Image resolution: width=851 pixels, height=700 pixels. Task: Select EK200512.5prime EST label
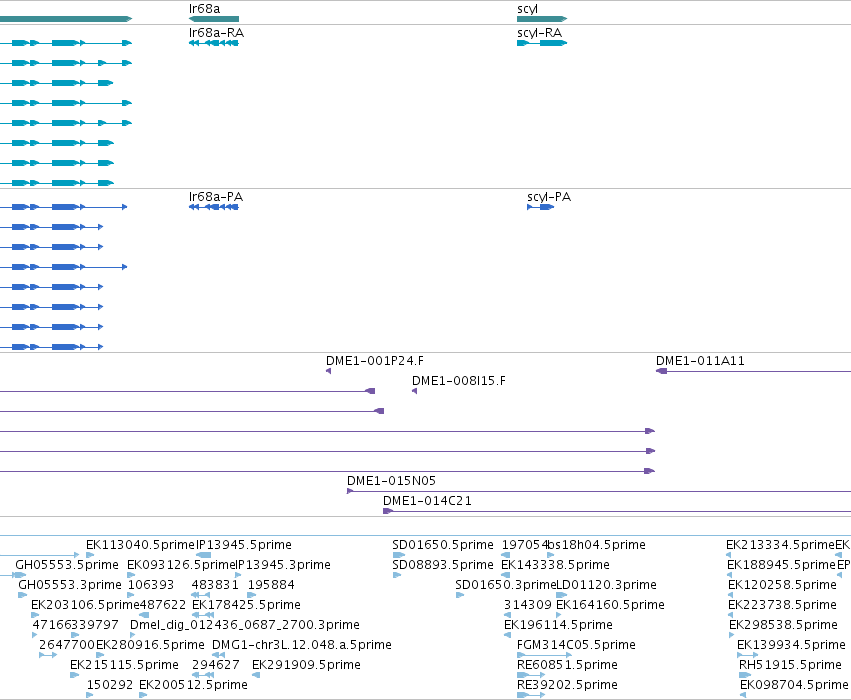(x=193, y=685)
